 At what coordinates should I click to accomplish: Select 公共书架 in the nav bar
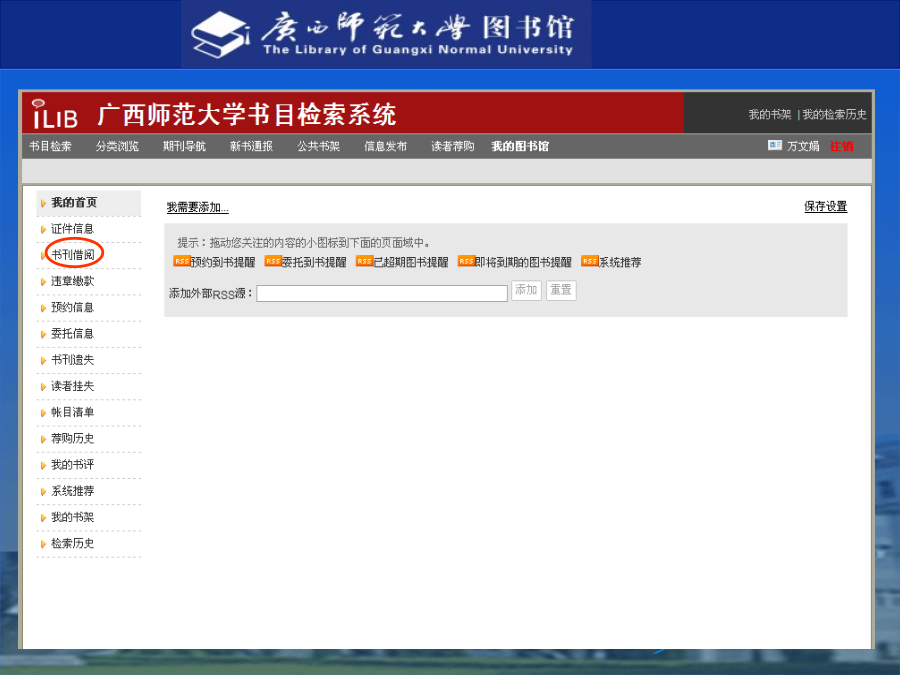tap(319, 146)
